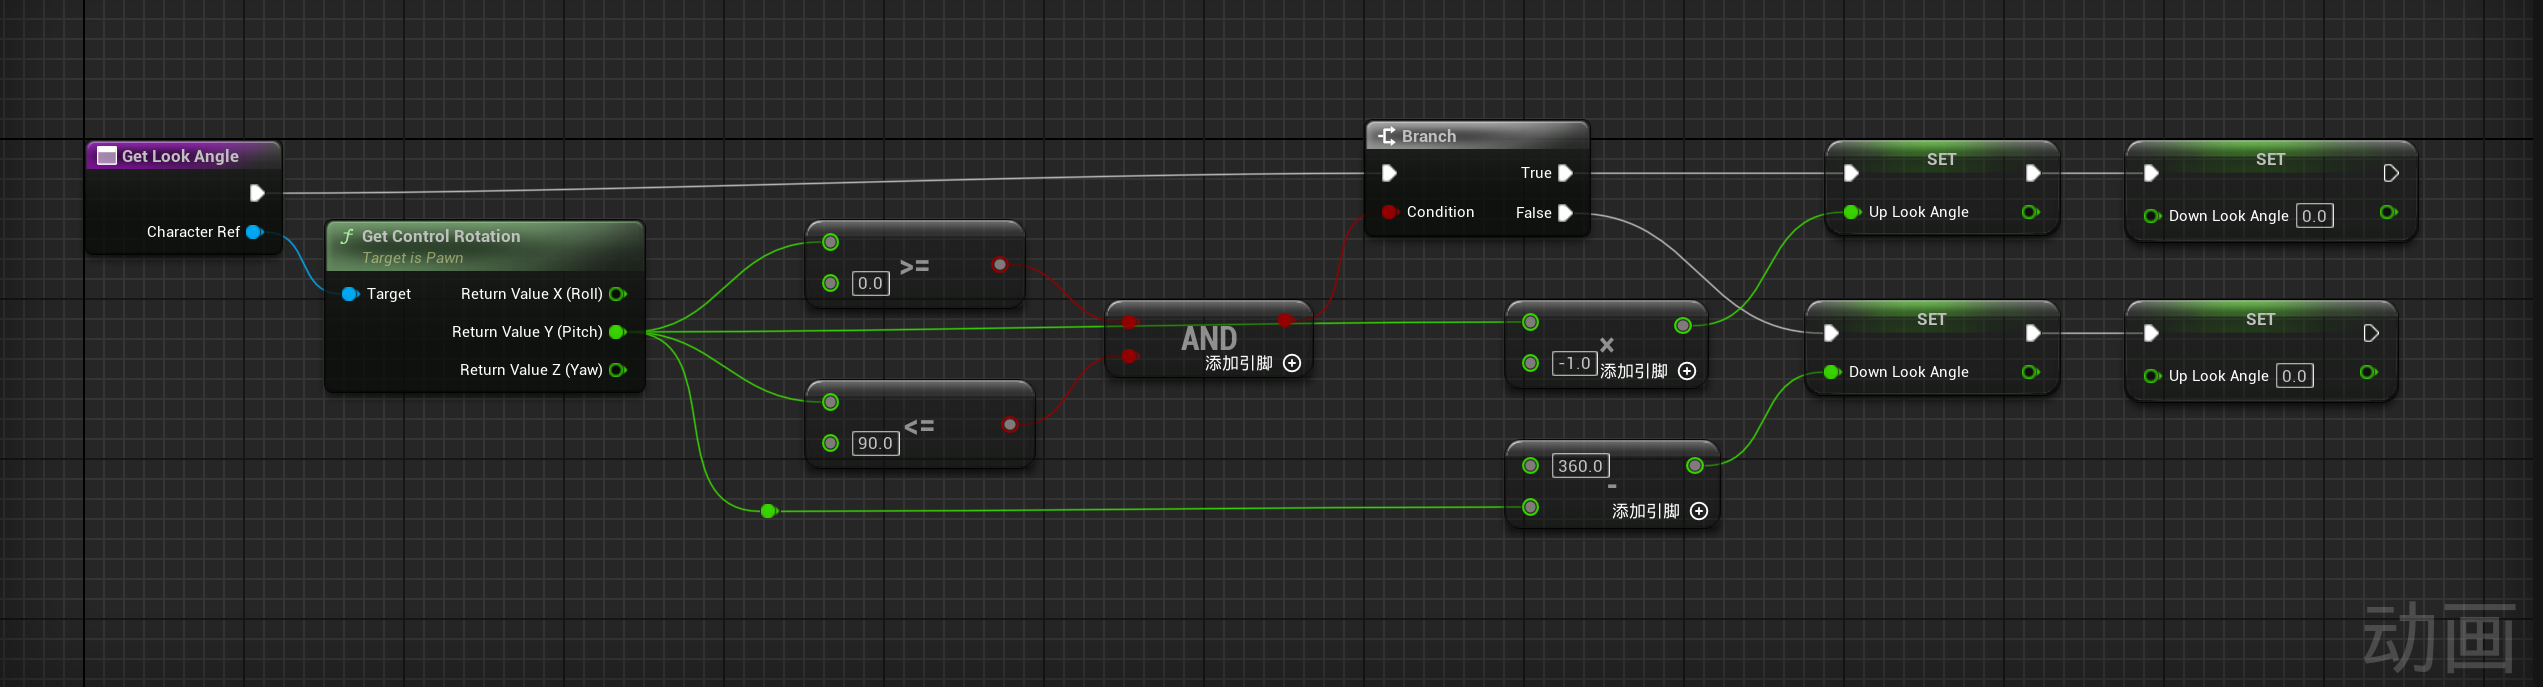Add pin on the subtract node
This screenshot has height=687, width=2543.
pyautogui.click(x=1699, y=511)
